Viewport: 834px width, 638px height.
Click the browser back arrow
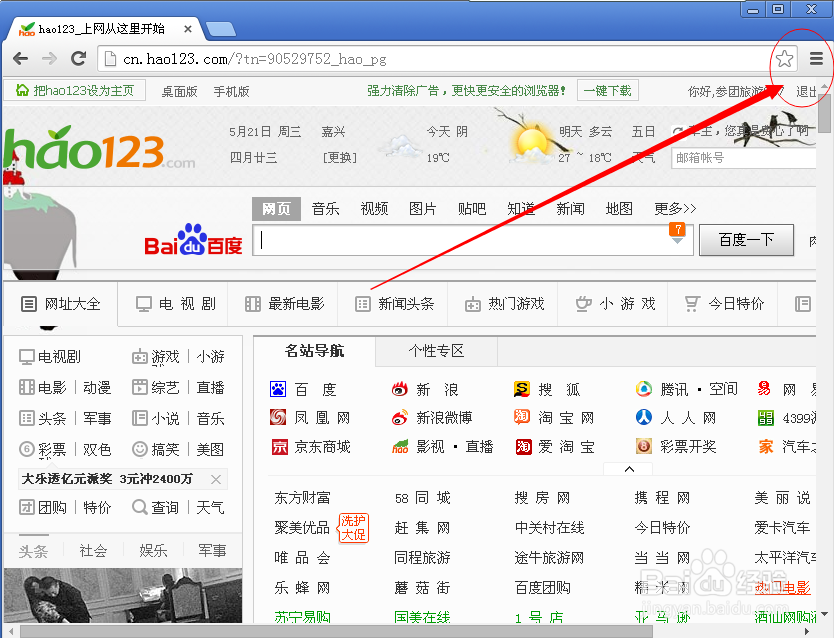click(x=21, y=58)
